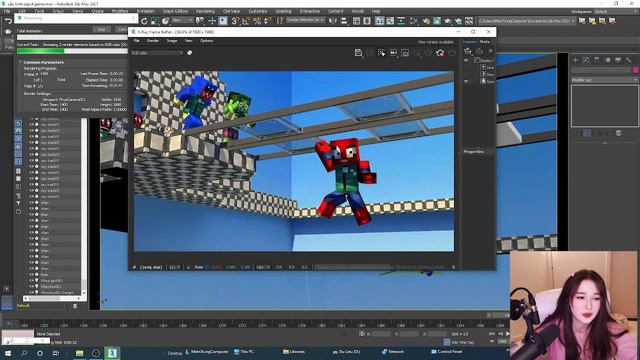Image resolution: width=640 pixels, height=360 pixels.
Task: Toggle the 3D Snaps icon
Action: (x=235, y=20)
